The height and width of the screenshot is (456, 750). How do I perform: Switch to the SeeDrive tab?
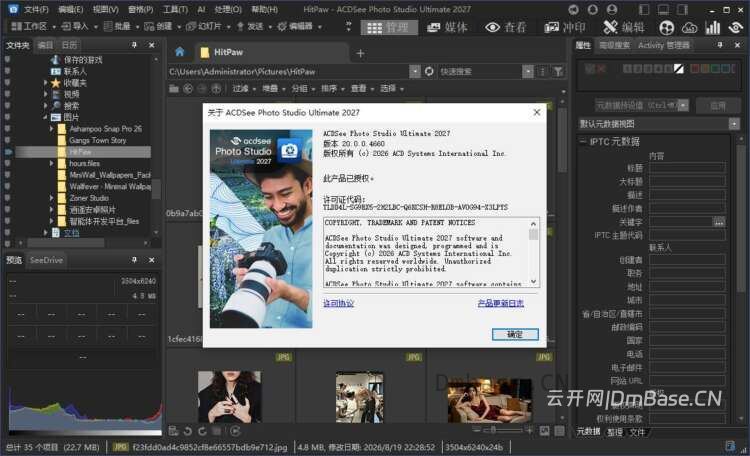[x=46, y=260]
